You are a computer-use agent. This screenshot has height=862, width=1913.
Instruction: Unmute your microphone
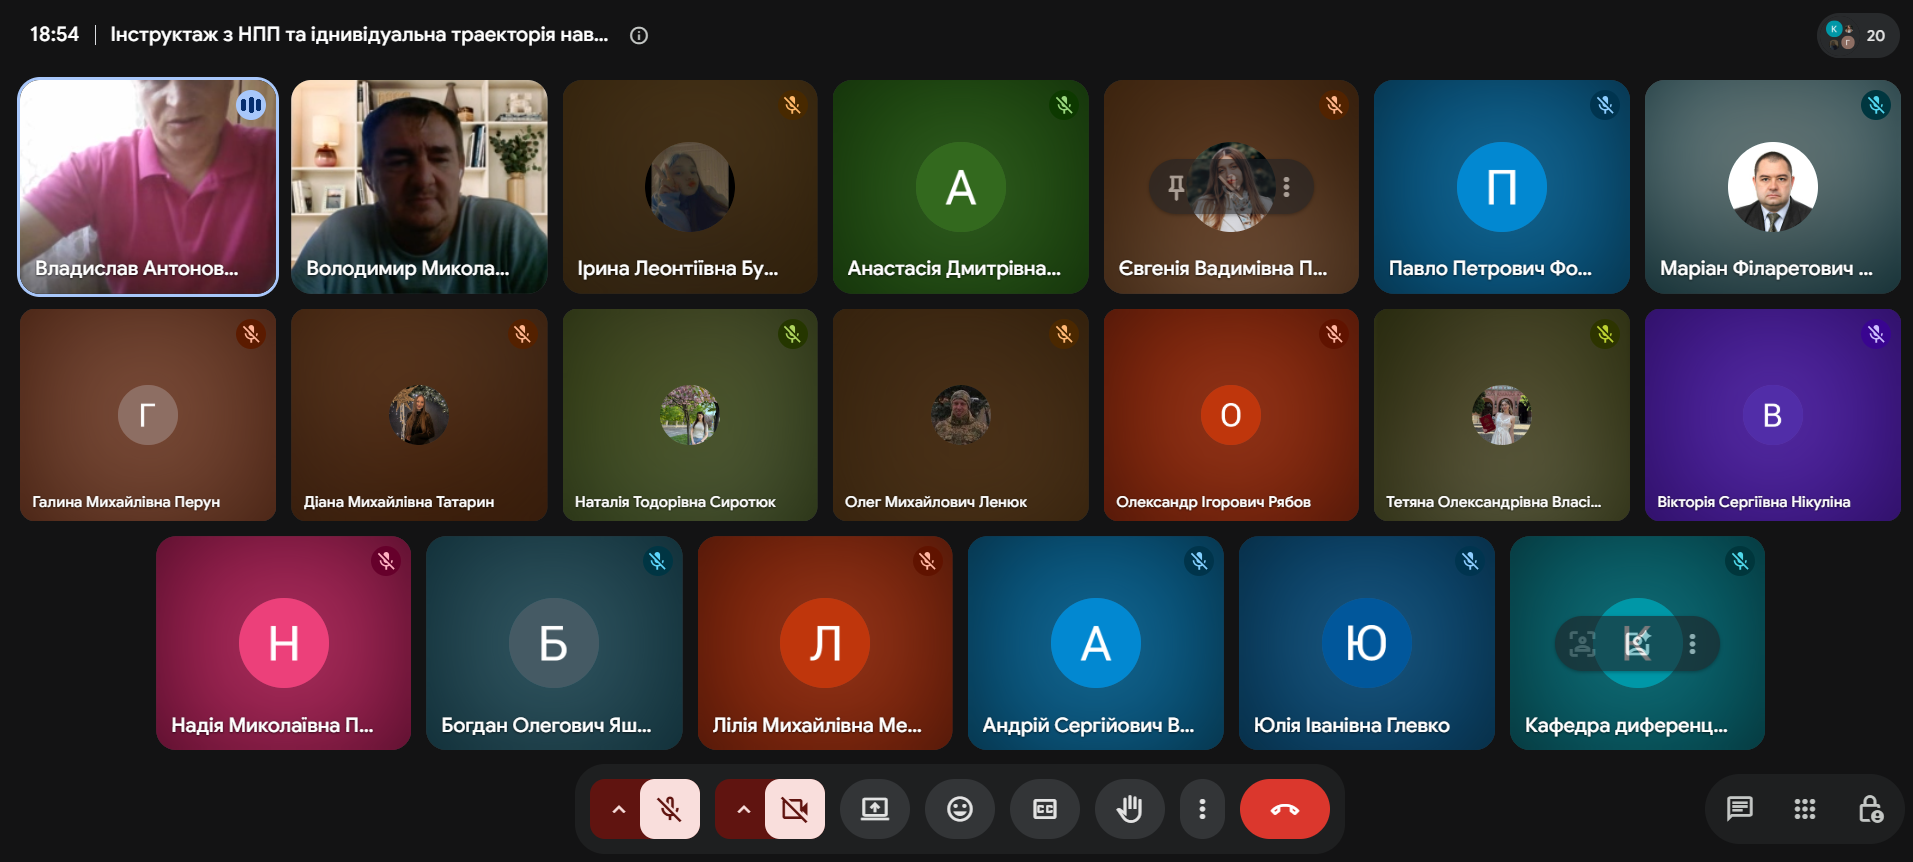pyautogui.click(x=670, y=809)
